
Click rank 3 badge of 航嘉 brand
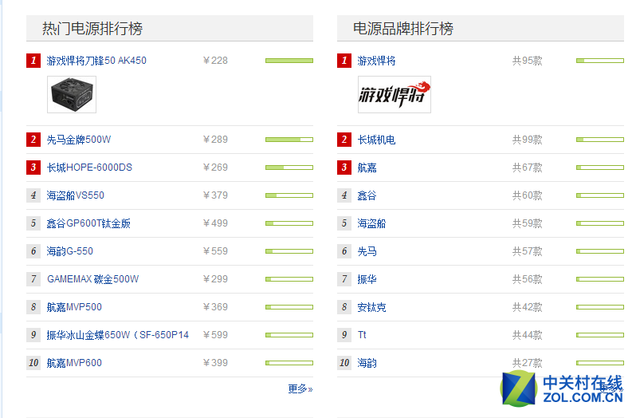click(x=344, y=167)
